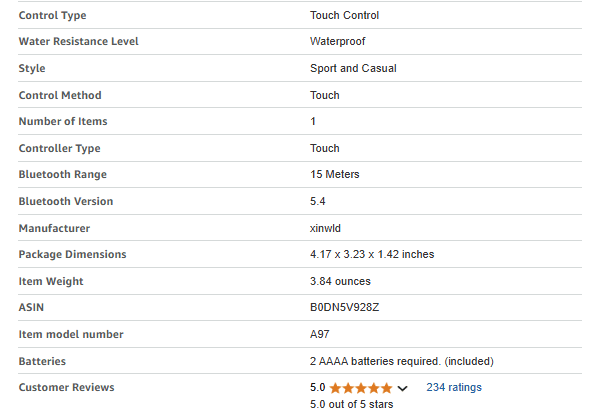Click the Package Dimensions value text
The image size is (590, 415).
tap(372, 254)
